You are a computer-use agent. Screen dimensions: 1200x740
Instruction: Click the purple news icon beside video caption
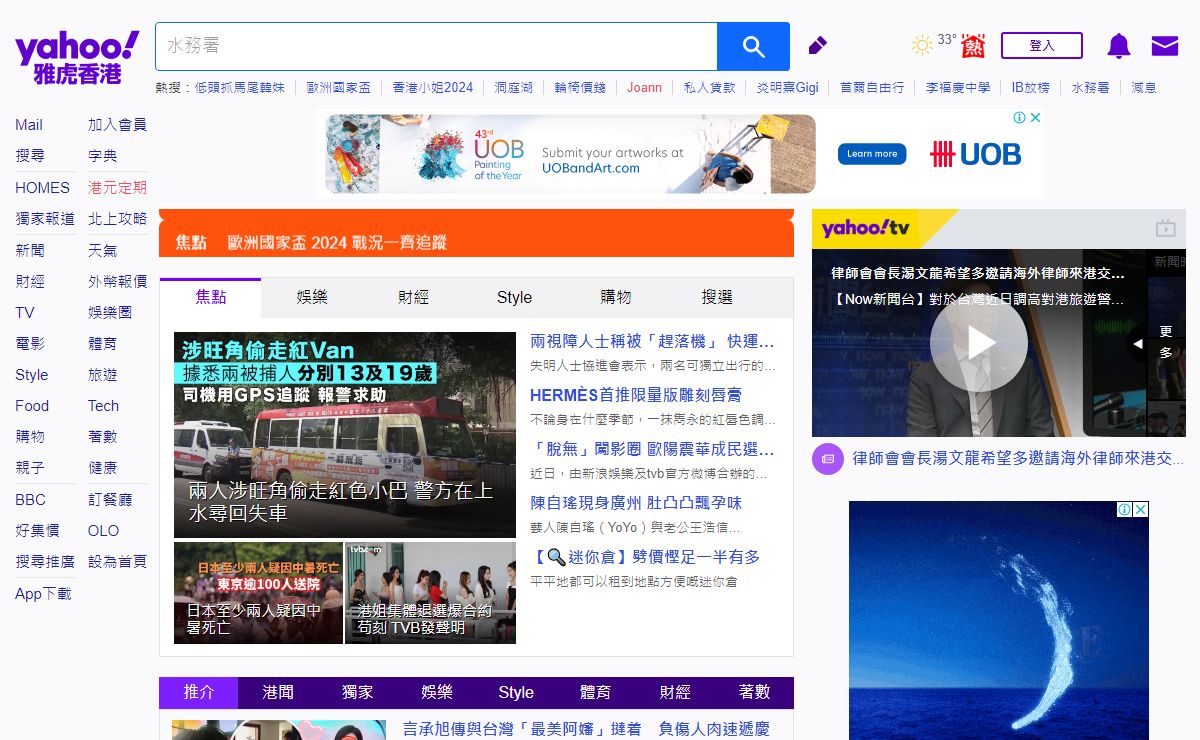[x=828, y=458]
